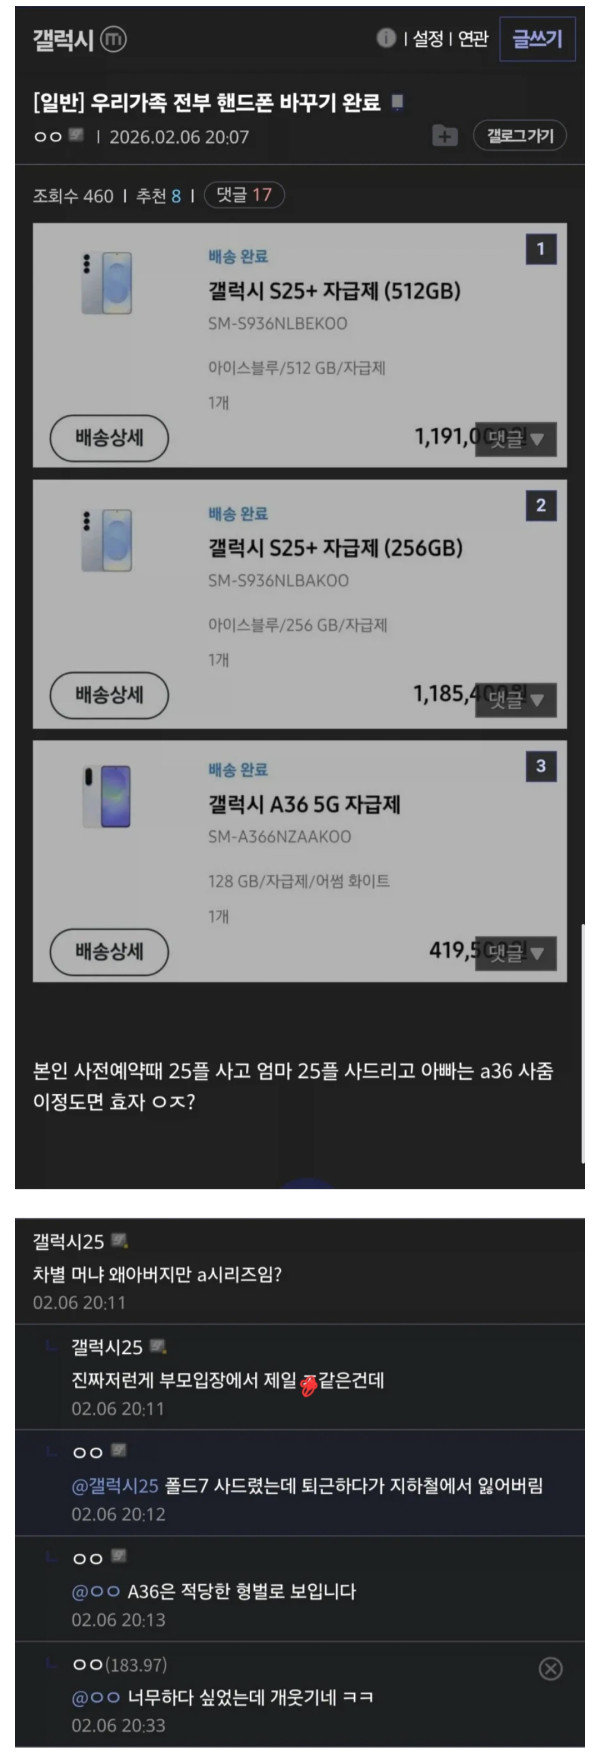Expand 댓글 dropdown on A36 5G card
Image resolution: width=600 pixels, height=1764 pixels.
516,953
